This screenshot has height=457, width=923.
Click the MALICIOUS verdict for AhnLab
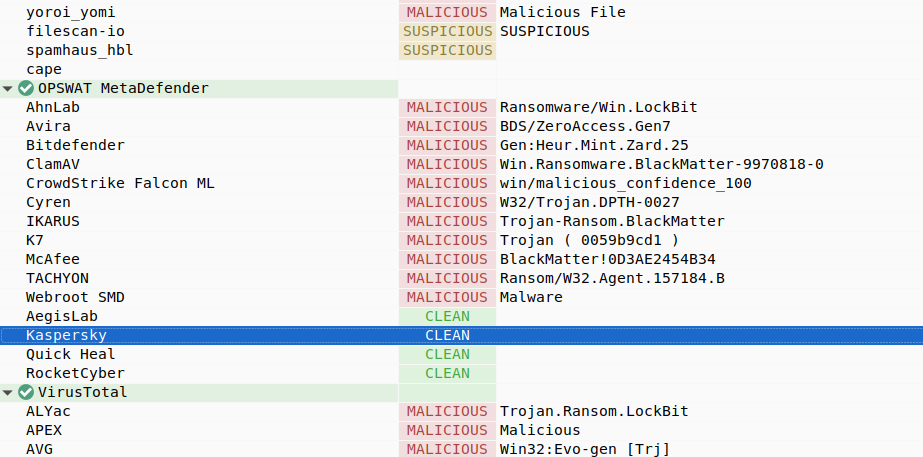(447, 107)
